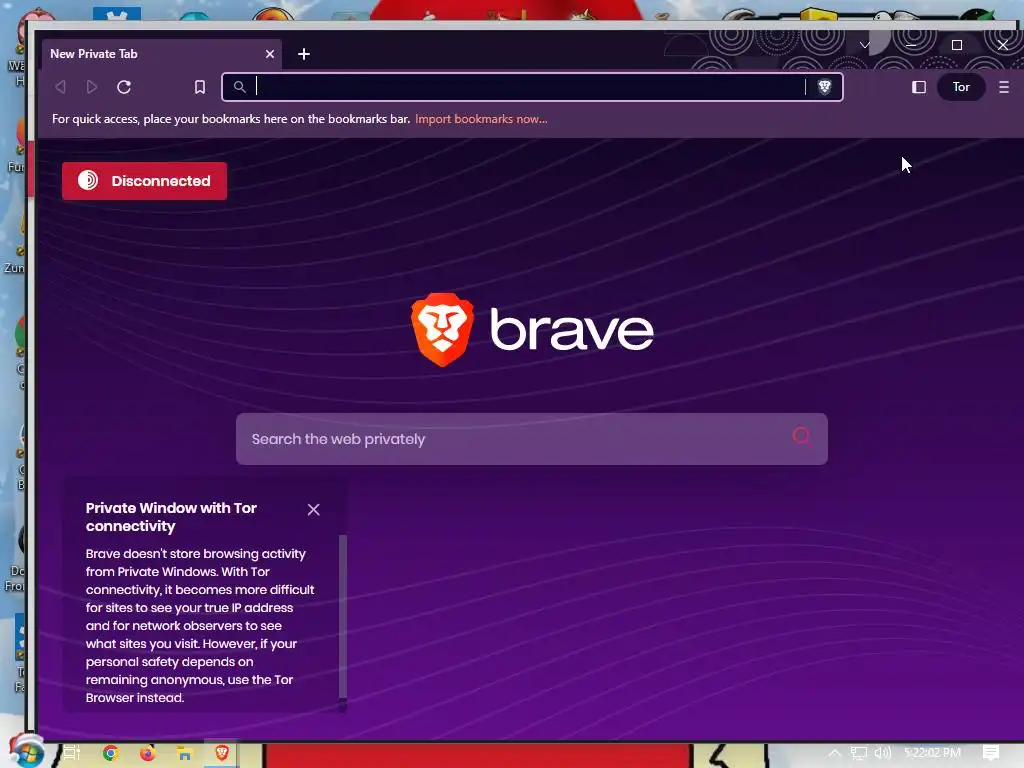The height and width of the screenshot is (768, 1024).
Task: Click the Brave lion logo
Action: (x=442, y=330)
